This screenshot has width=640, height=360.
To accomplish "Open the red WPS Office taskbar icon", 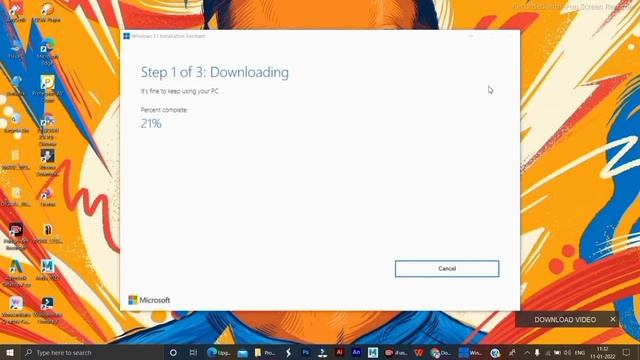I will (419, 352).
